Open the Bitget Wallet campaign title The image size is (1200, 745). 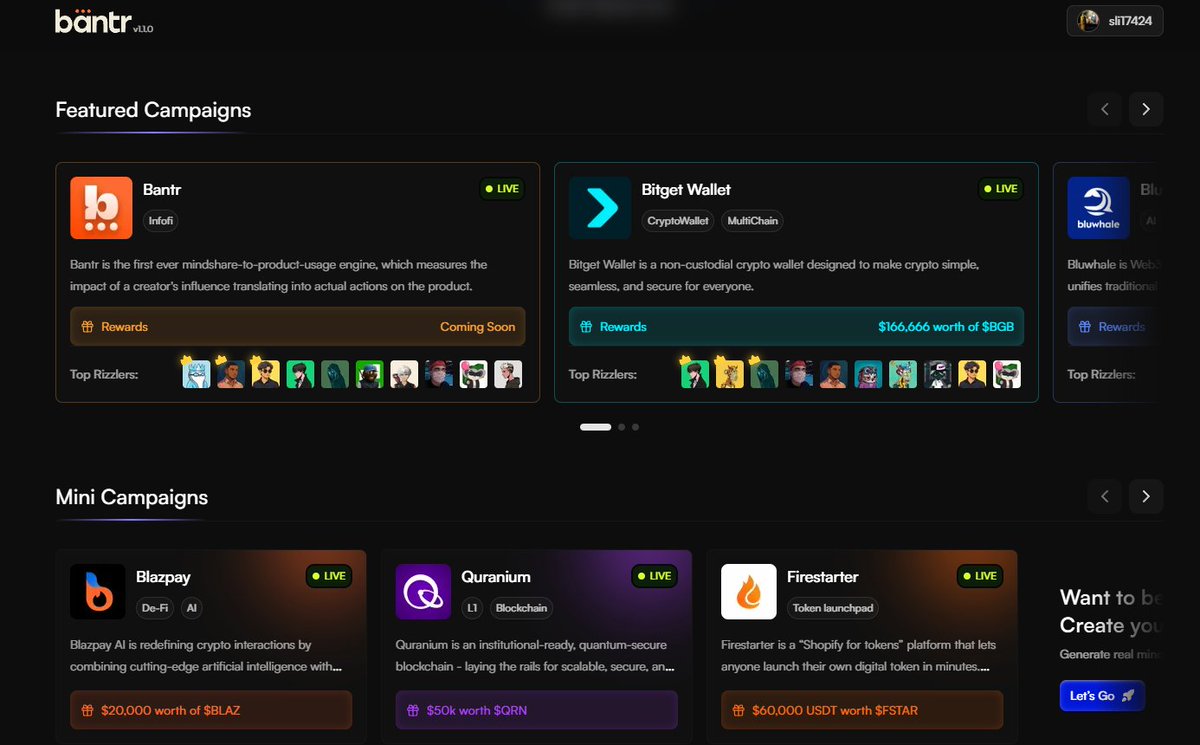(686, 189)
